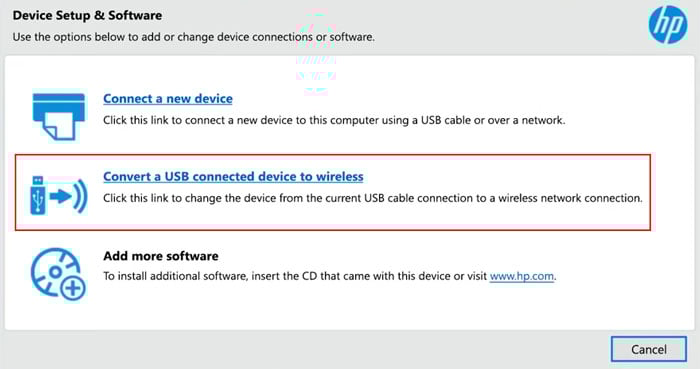
Task: Click the USB-to-wireless conversion icon
Action: click(x=59, y=195)
